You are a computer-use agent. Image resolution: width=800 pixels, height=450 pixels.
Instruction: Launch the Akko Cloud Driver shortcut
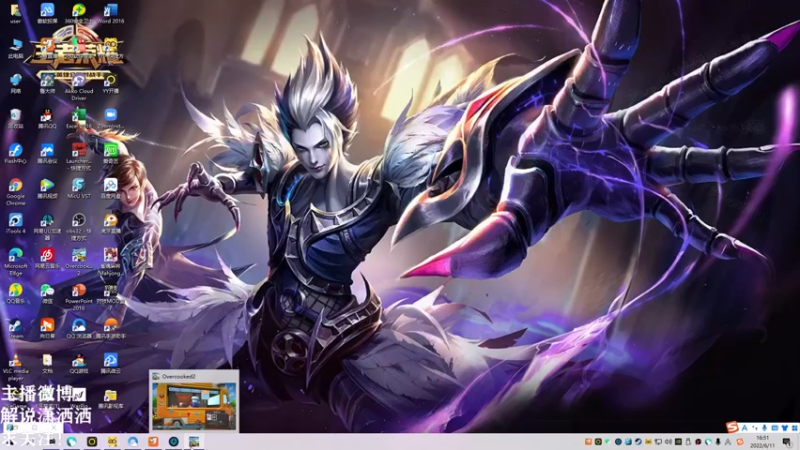click(79, 87)
